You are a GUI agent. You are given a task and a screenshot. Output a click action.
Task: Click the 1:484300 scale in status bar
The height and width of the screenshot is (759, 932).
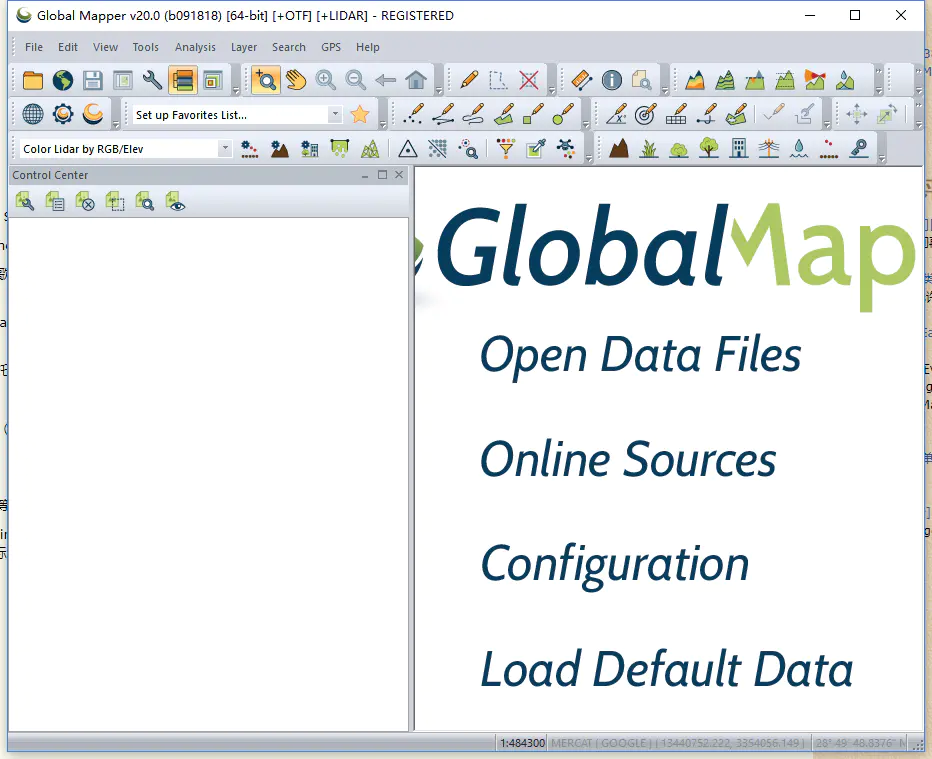click(522, 743)
